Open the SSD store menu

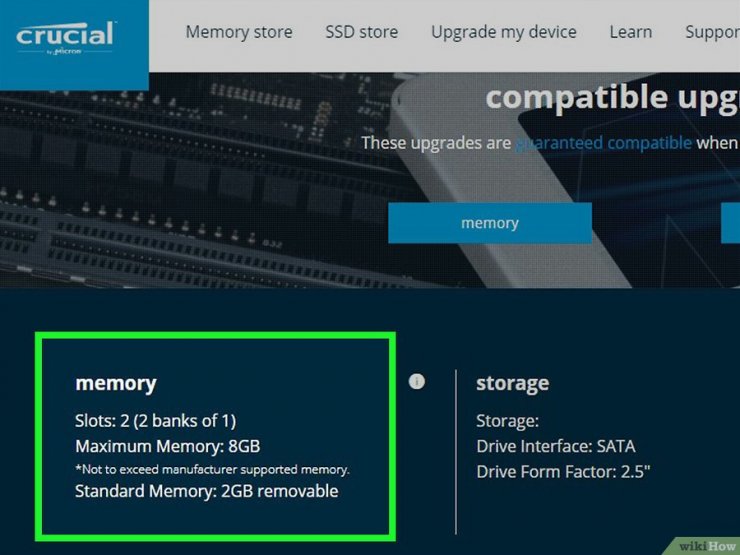[x=362, y=32]
